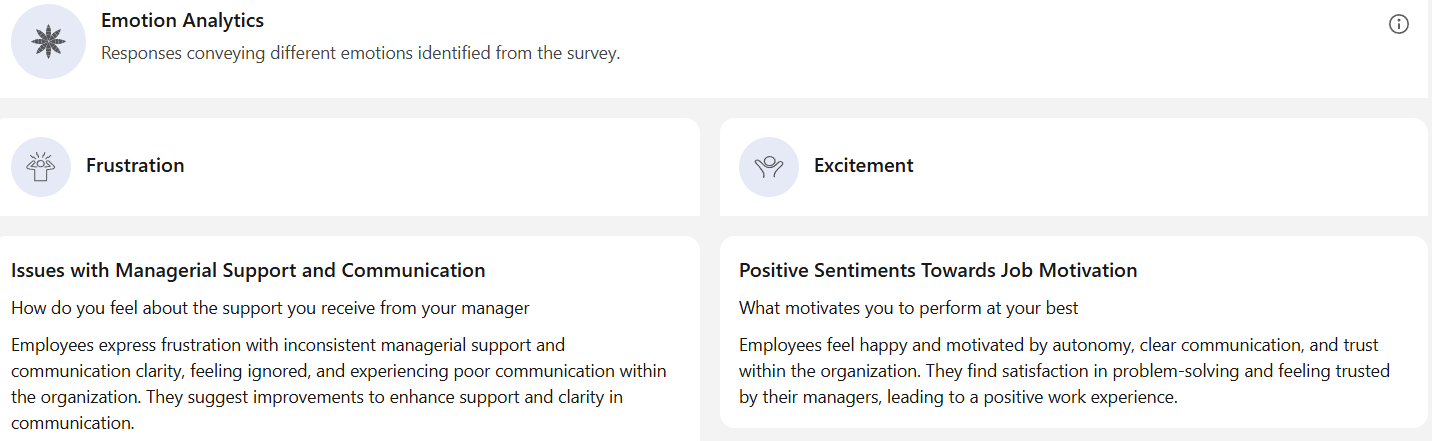Screen dimensions: 1432x441
Task: Click the survey responses description subtitle
Action: pos(361,53)
